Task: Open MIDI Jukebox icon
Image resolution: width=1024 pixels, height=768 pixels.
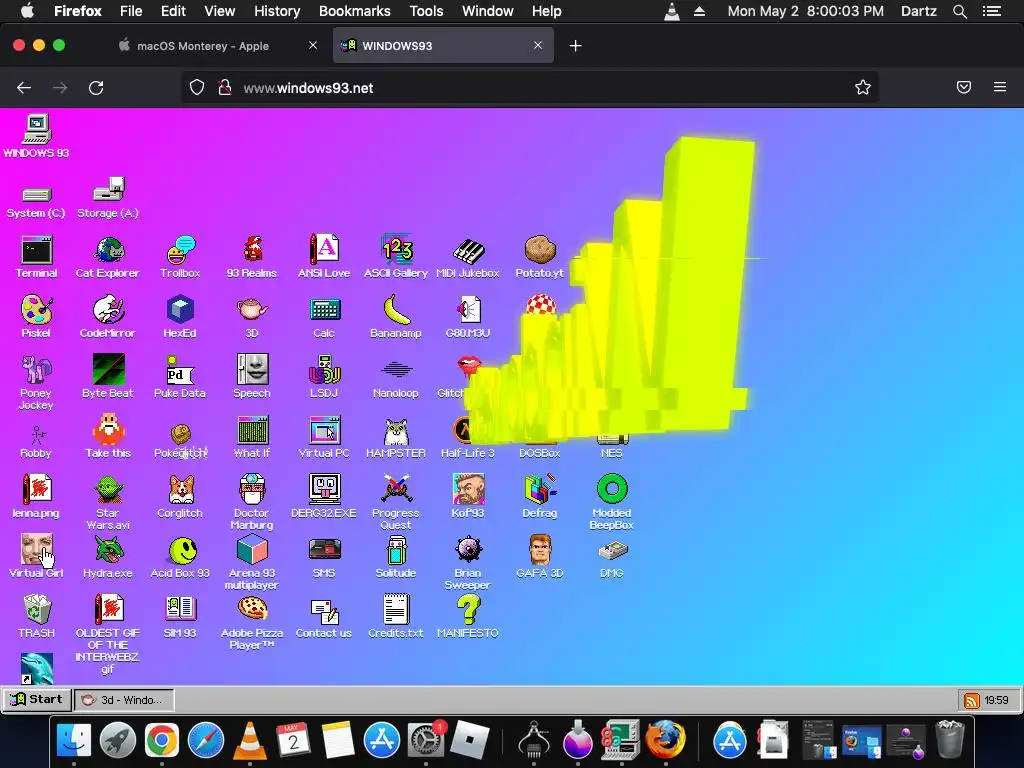Action: [468, 257]
